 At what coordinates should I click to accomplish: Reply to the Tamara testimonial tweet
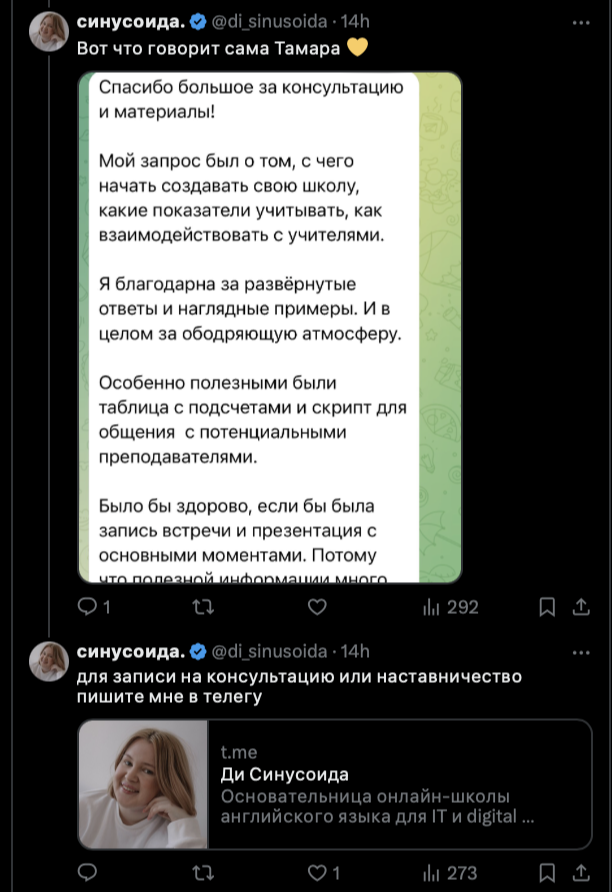(94, 607)
